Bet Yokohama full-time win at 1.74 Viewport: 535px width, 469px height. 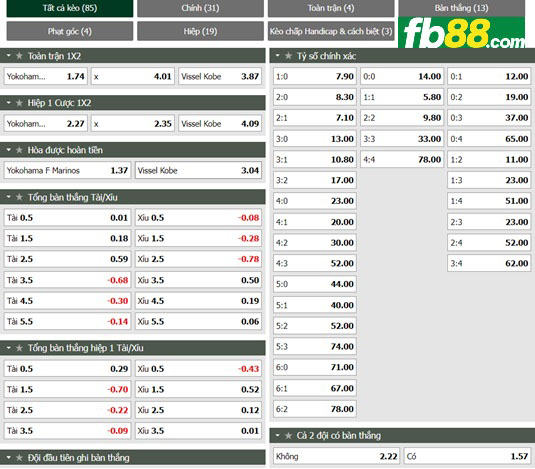coord(46,76)
